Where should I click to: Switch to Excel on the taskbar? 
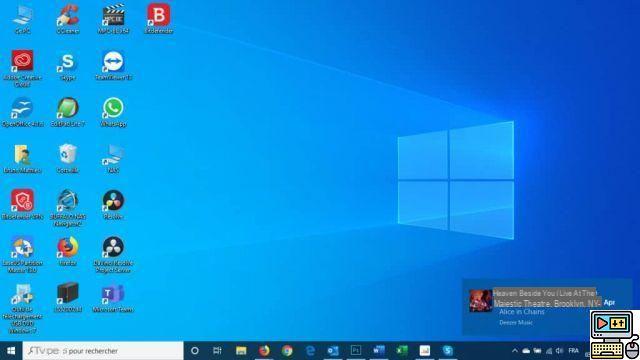point(402,351)
